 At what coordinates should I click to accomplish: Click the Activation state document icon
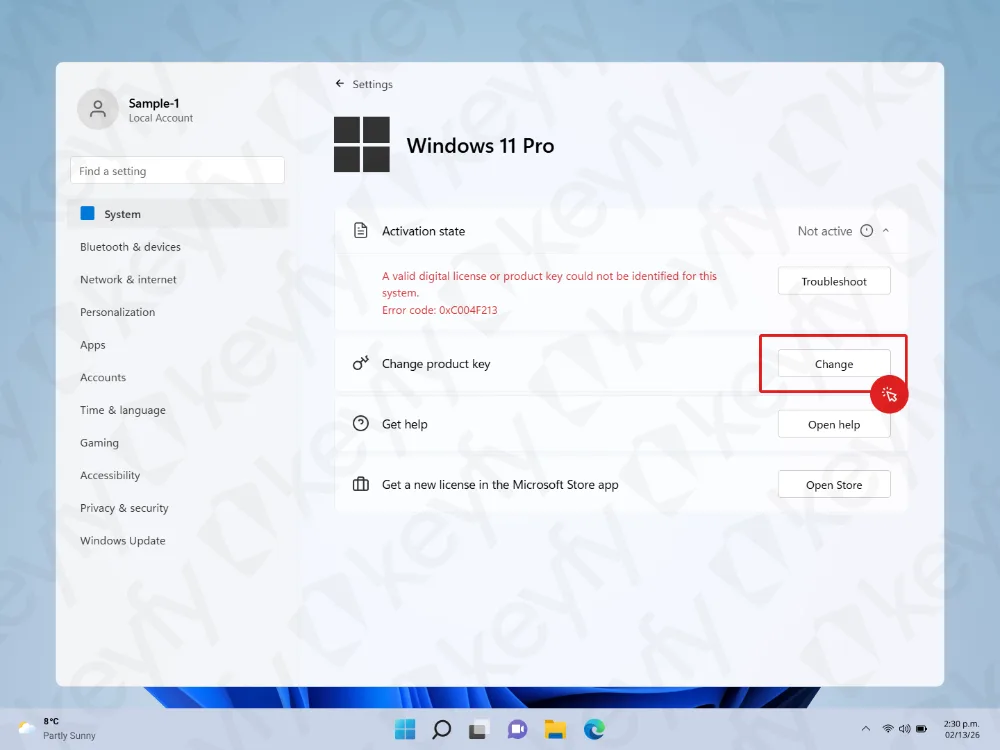[x=360, y=230]
